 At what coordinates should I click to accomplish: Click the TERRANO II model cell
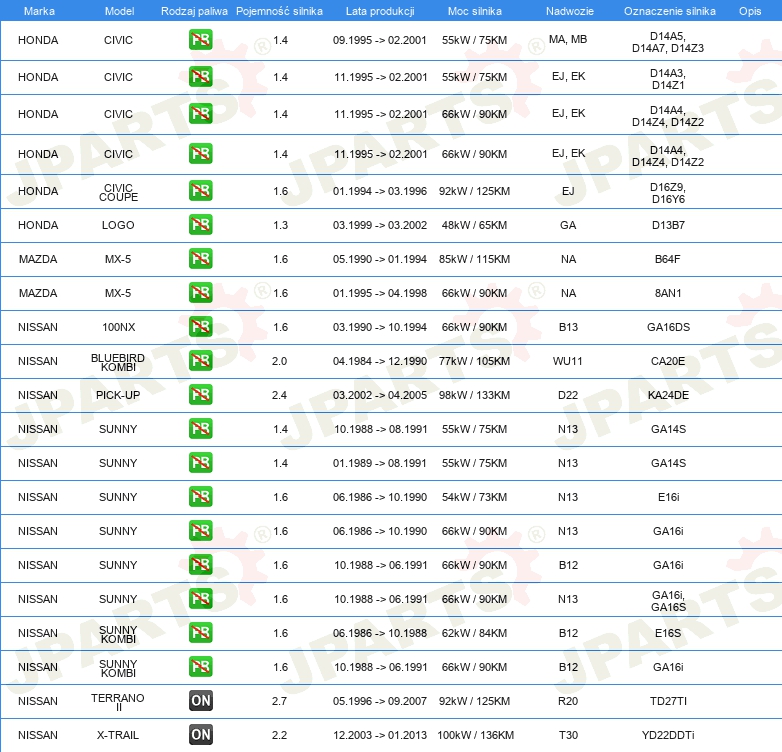tap(118, 702)
